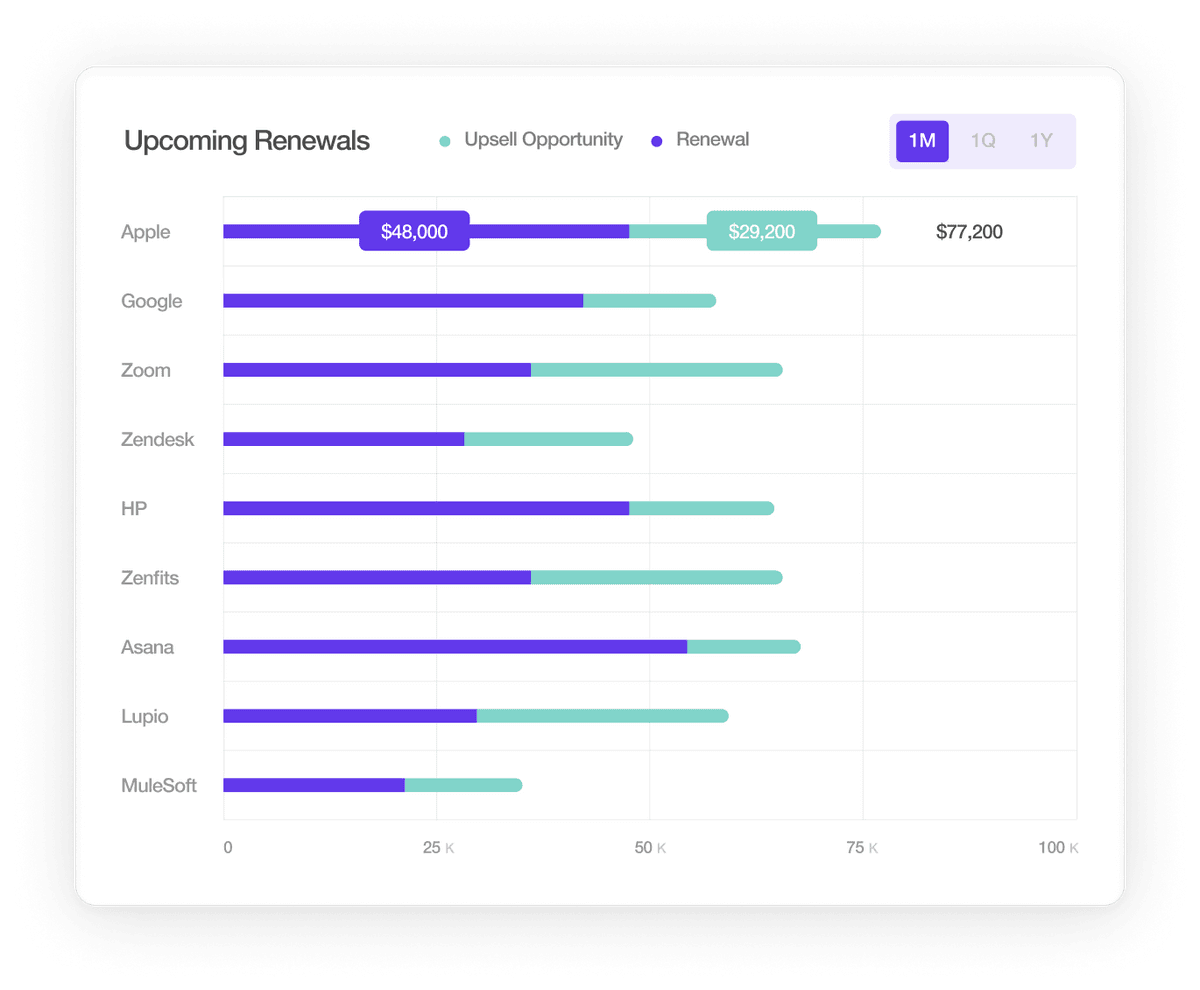Click the Renewal legend dot

tap(657, 142)
